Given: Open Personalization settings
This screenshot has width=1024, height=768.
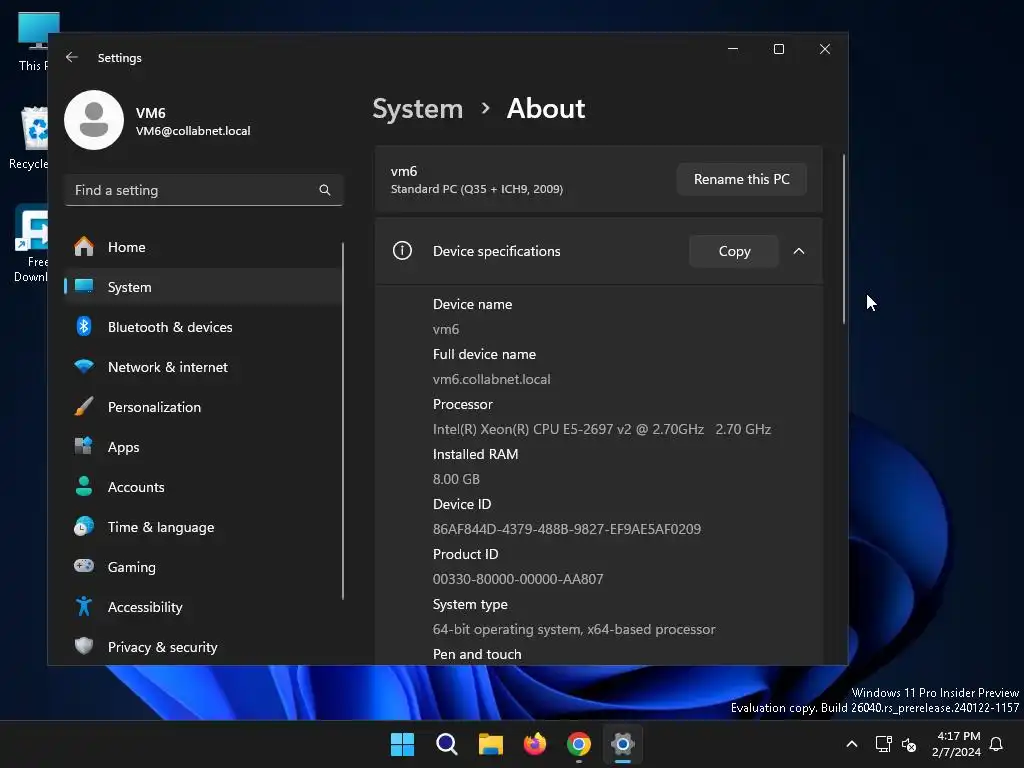Looking at the screenshot, I should 202,407.
